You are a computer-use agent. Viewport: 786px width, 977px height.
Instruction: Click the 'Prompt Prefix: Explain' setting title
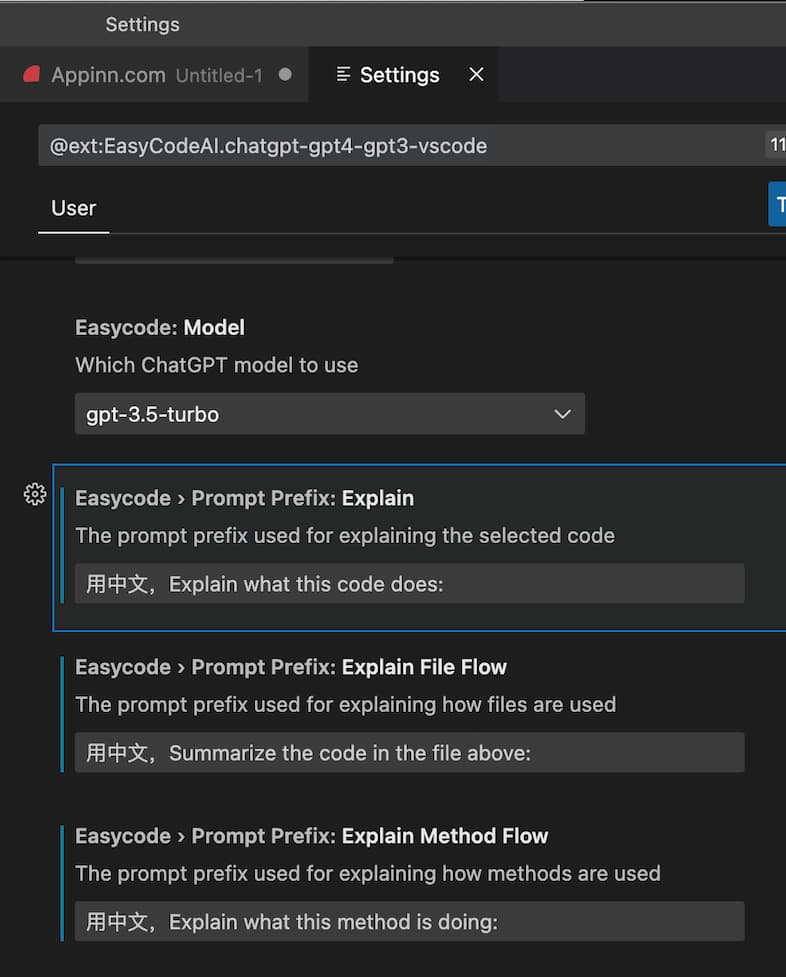tap(244, 498)
